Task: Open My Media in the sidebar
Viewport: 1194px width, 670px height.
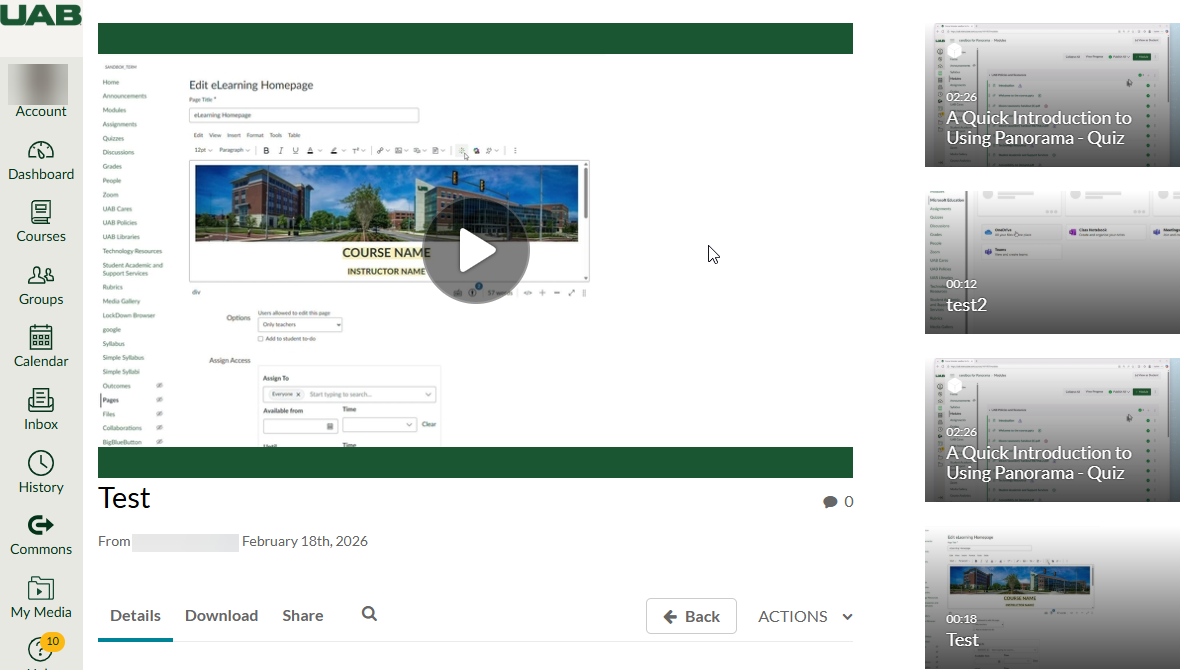Action: [41, 589]
